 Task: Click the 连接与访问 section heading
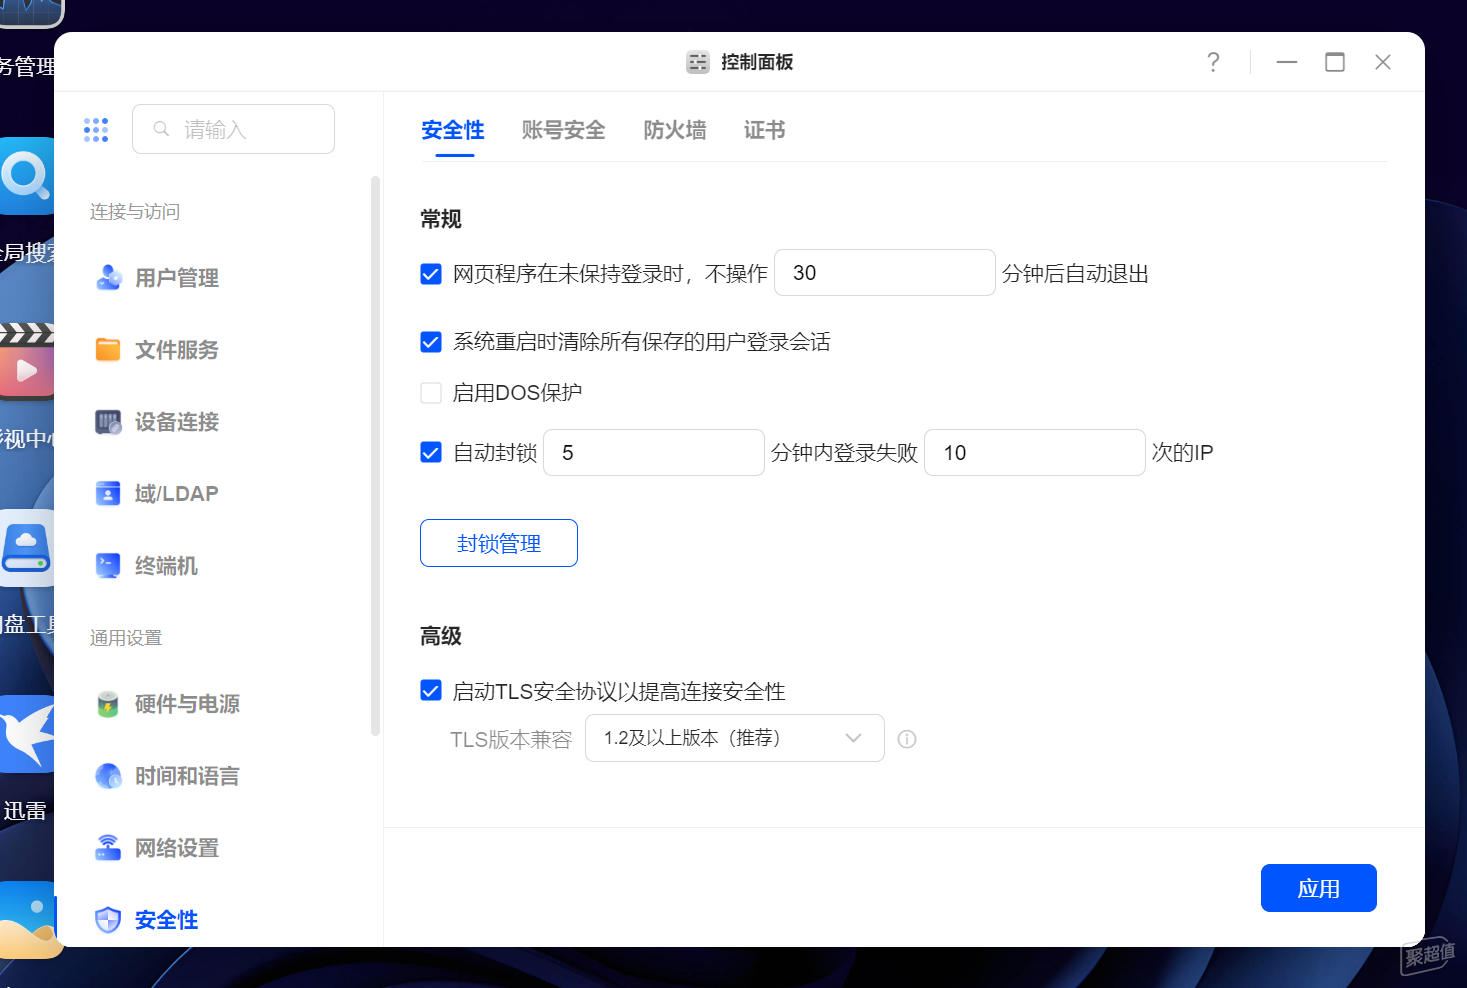[x=135, y=212]
